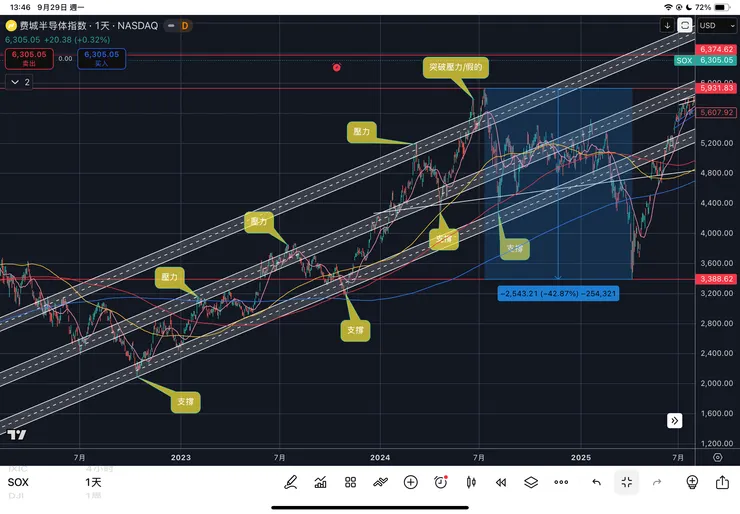This screenshot has width=740, height=514.
Task: Tap the yellow symbol logo beside 费城半导体指数
Action: click(11, 25)
